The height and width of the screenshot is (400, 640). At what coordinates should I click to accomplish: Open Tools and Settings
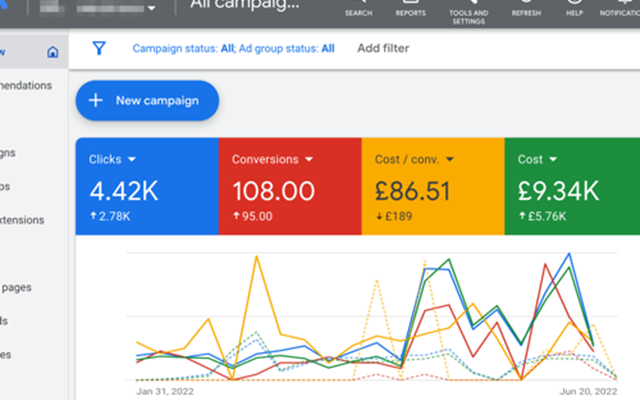(469, 12)
